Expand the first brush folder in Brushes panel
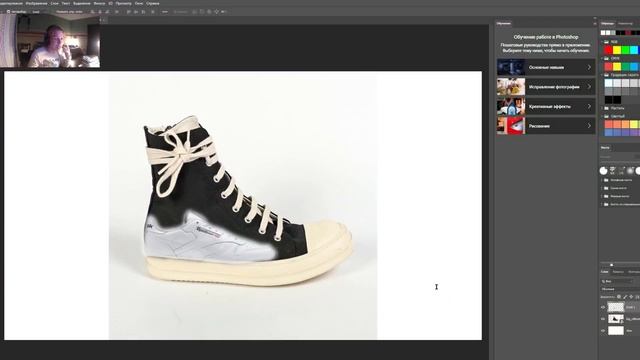The image size is (640, 360). click(x=602, y=180)
